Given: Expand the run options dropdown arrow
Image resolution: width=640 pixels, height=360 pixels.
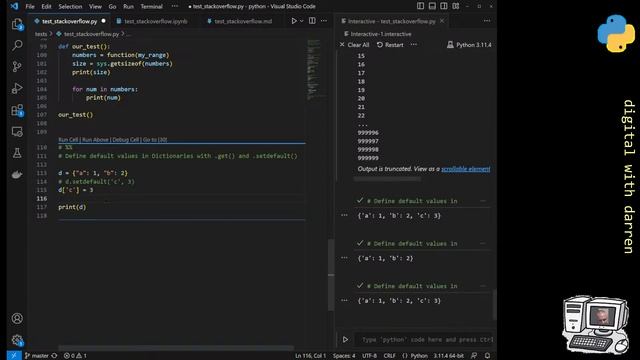Looking at the screenshot, I should 302,21.
